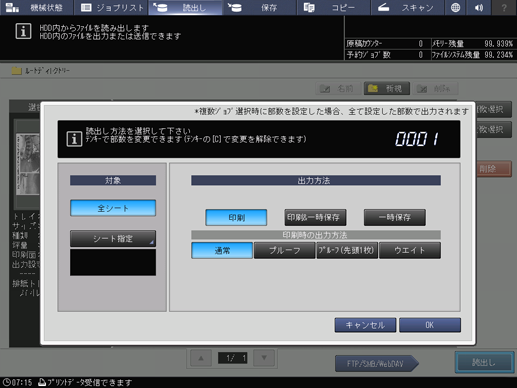
Task: Open the 機械状態 machine status tab
Action: 36,7
